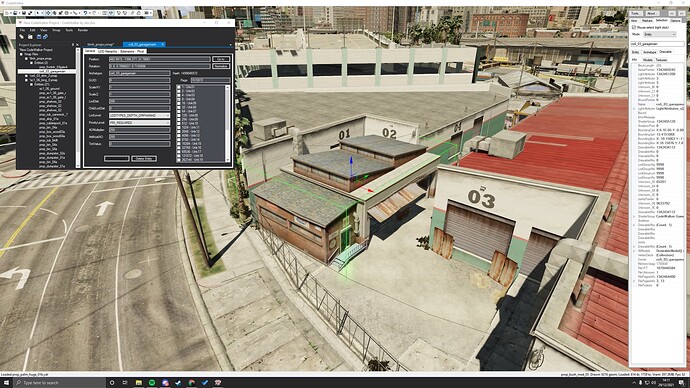
Task: Click the Open file icon in main toolbar
Action: (x=15, y=13)
